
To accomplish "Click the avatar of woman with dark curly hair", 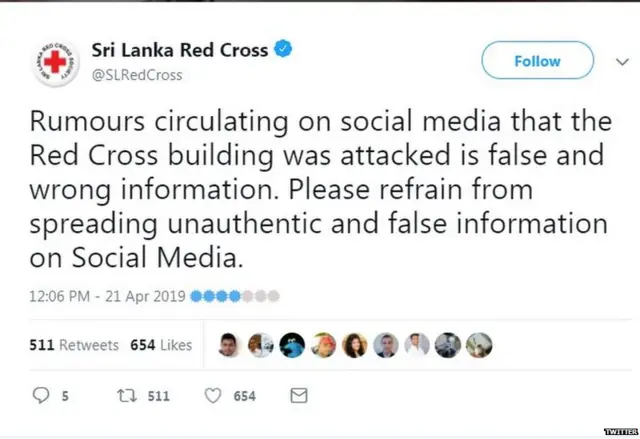I will pos(354,345).
